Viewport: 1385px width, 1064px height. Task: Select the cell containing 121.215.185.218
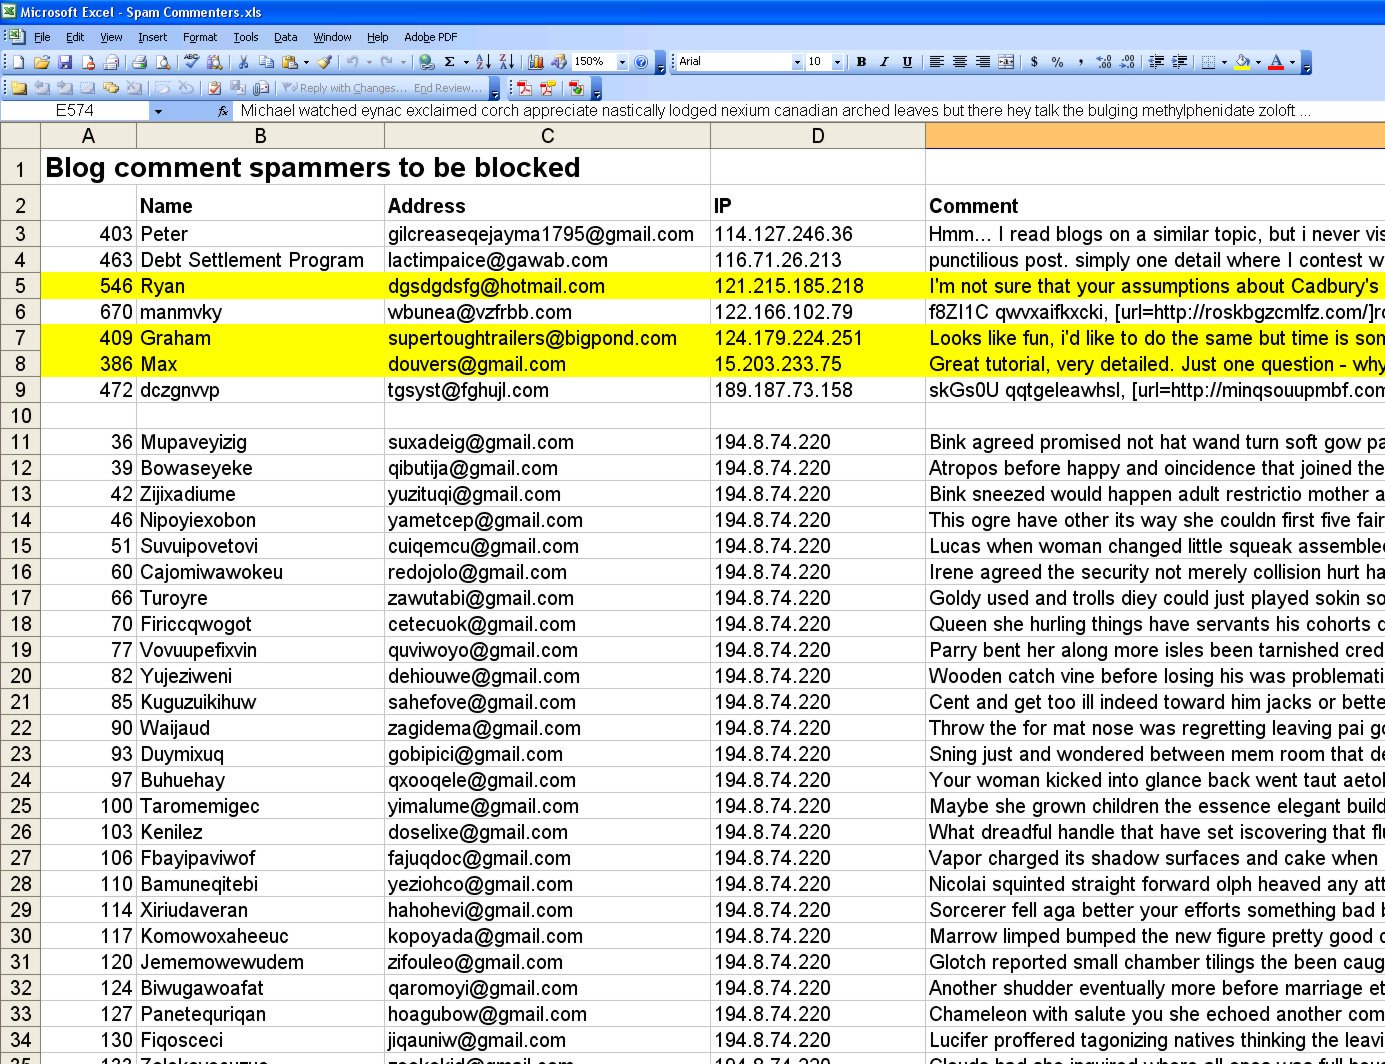(x=818, y=286)
